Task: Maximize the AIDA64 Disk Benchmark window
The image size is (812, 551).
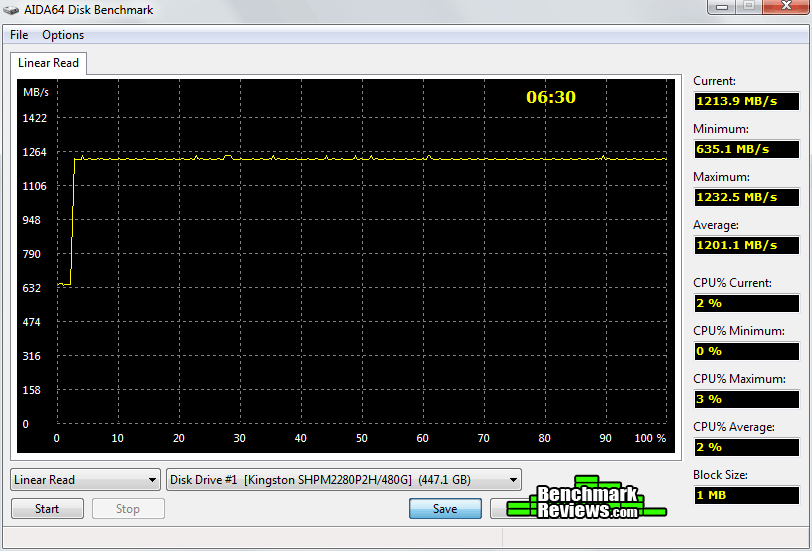Action: click(x=746, y=8)
